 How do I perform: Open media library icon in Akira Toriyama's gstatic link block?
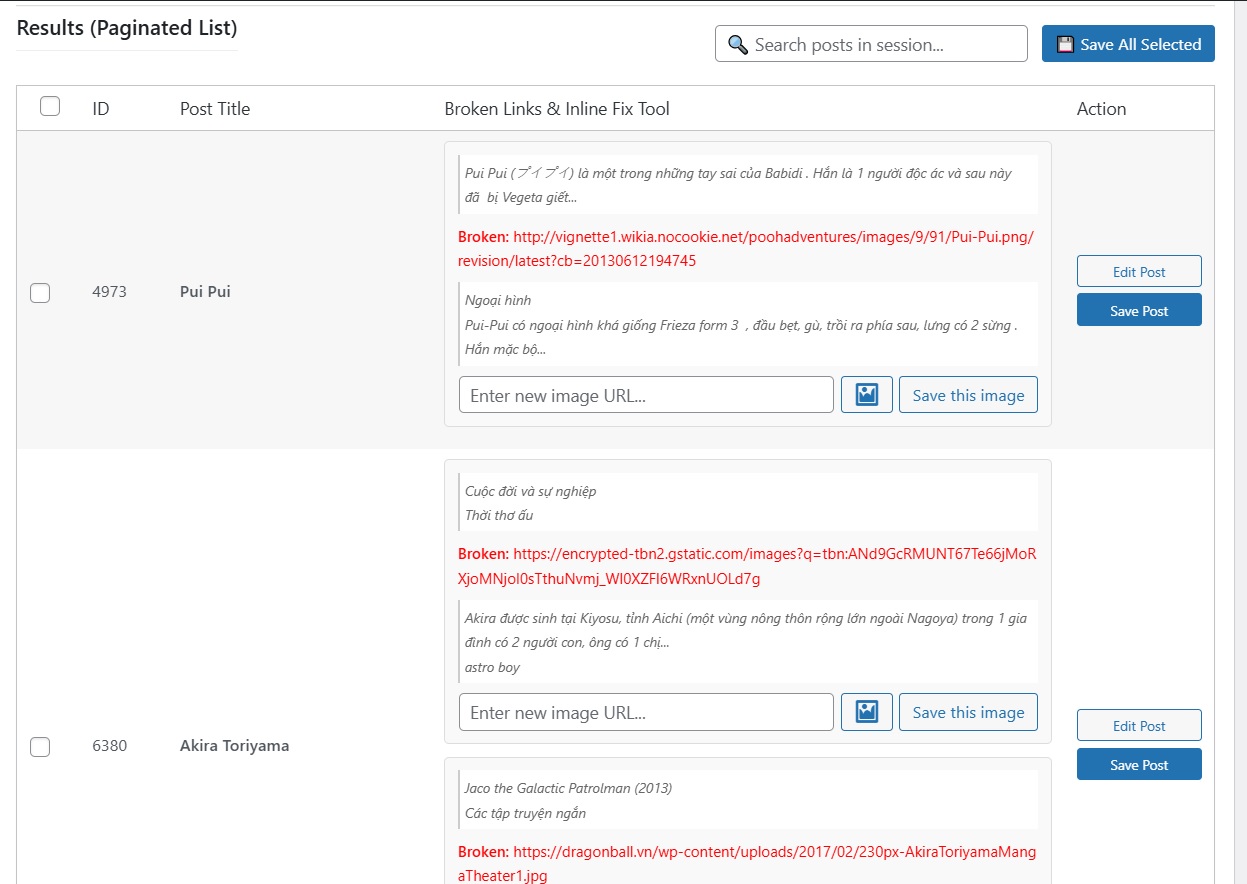[x=866, y=712]
